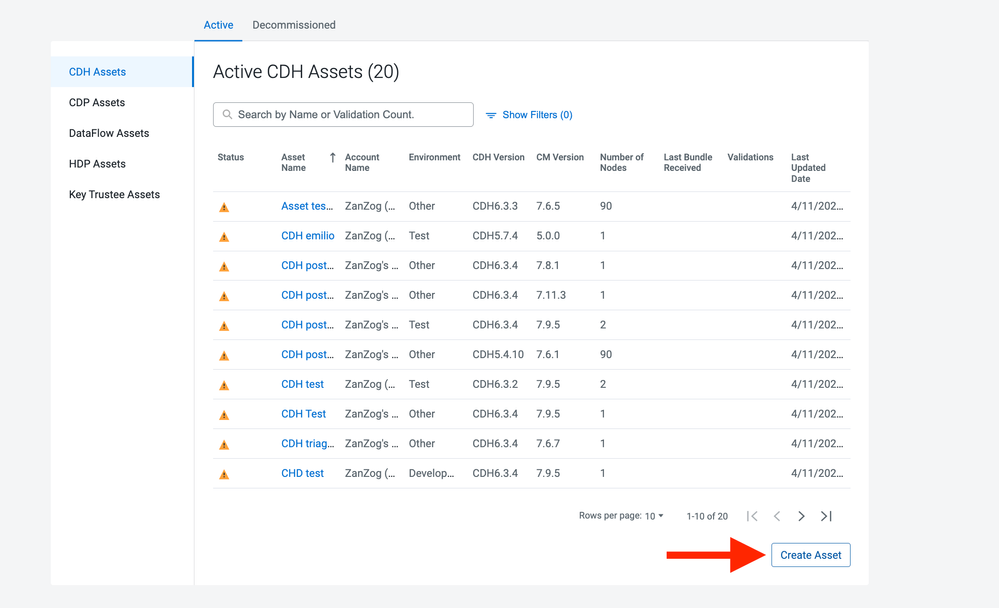Screen dimensions: 999x608
Task: Click the CM Version column header
Action: pos(560,157)
